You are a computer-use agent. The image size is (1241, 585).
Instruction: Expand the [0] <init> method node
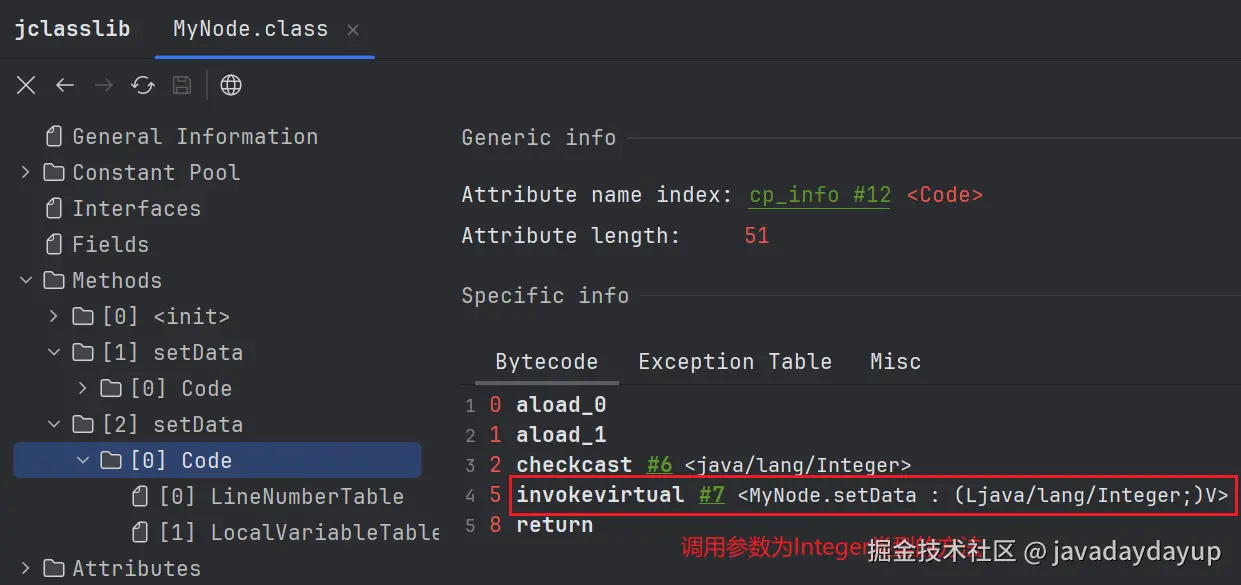coord(54,317)
